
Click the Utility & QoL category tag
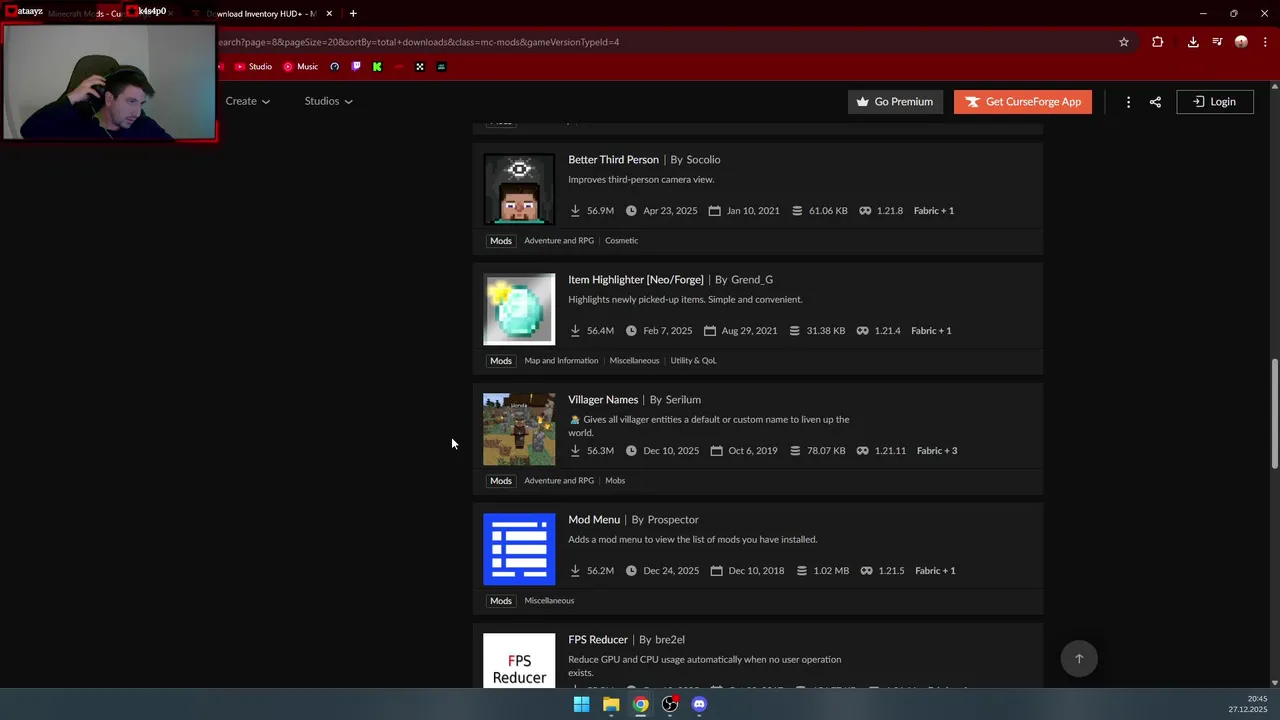click(693, 361)
